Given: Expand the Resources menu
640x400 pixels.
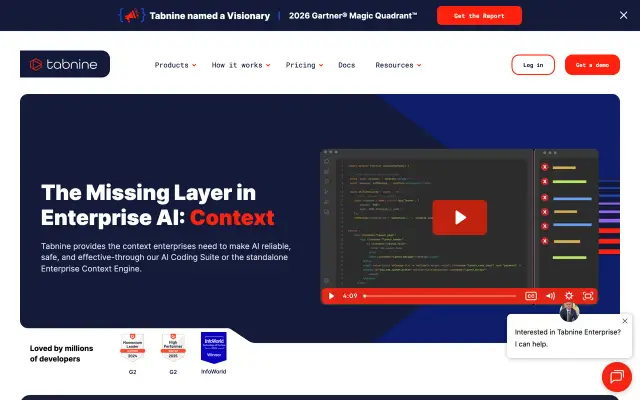Looking at the screenshot, I should pos(398,65).
